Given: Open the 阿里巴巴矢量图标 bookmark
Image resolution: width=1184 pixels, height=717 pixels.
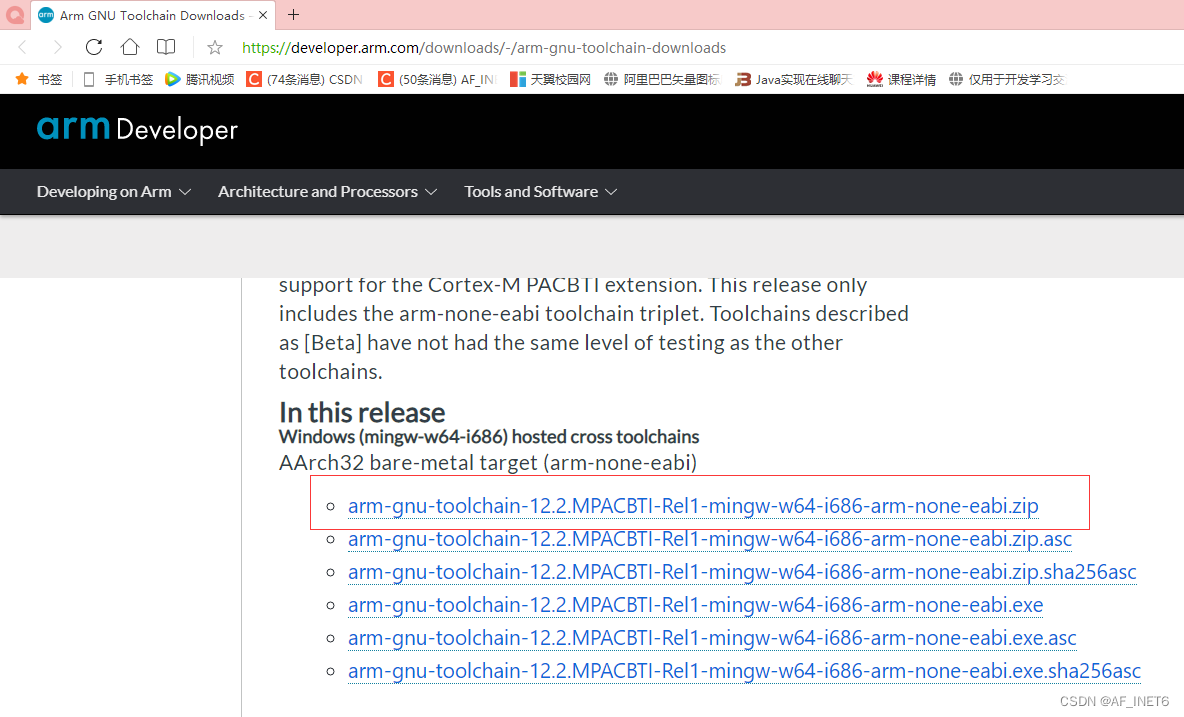Looking at the screenshot, I should tap(662, 79).
